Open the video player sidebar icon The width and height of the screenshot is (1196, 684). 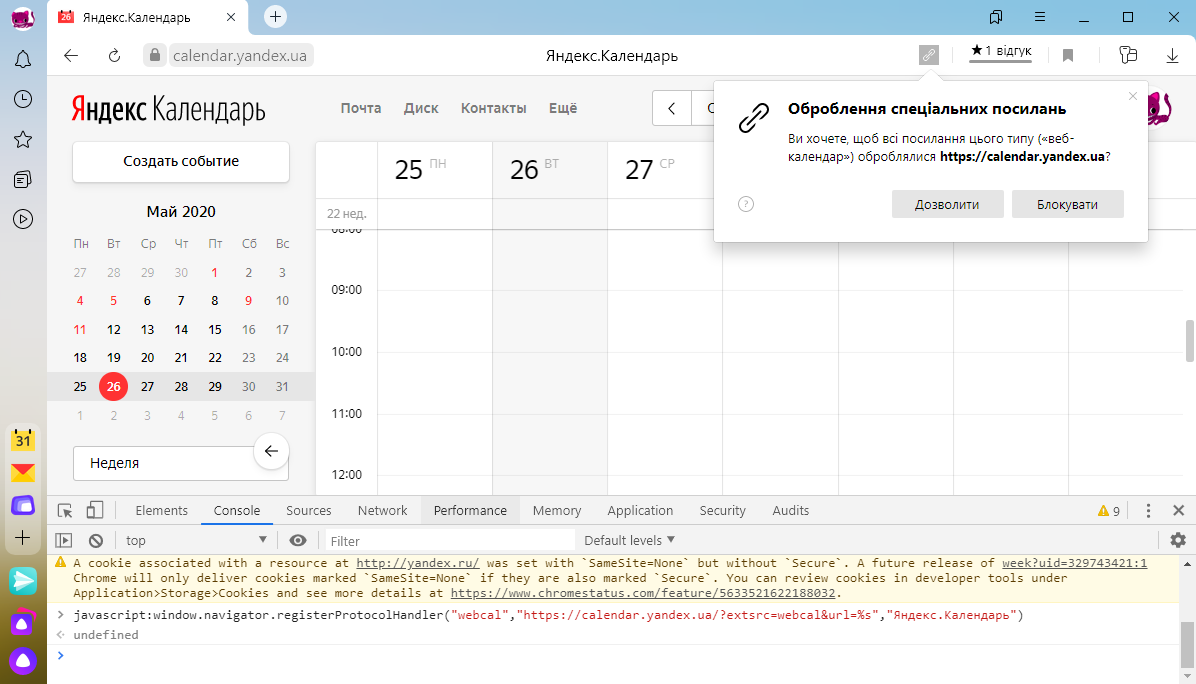(x=23, y=220)
